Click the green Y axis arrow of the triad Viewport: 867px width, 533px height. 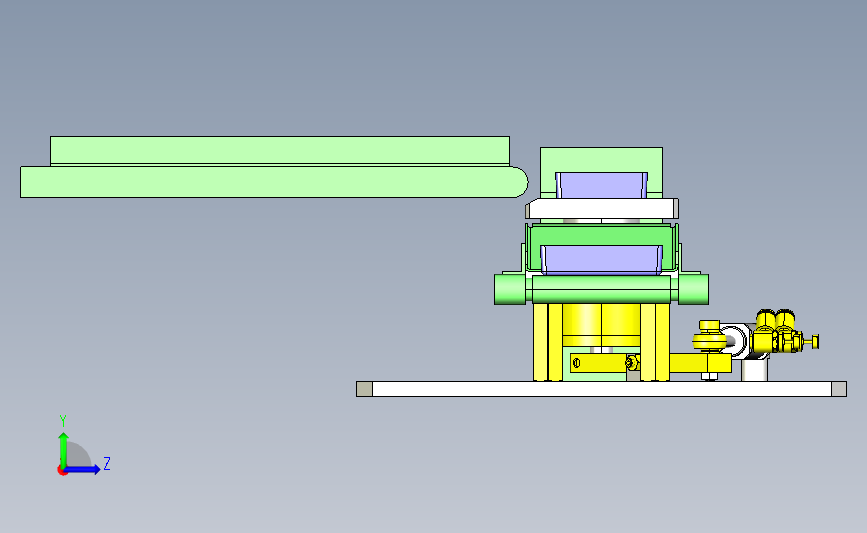tap(63, 449)
